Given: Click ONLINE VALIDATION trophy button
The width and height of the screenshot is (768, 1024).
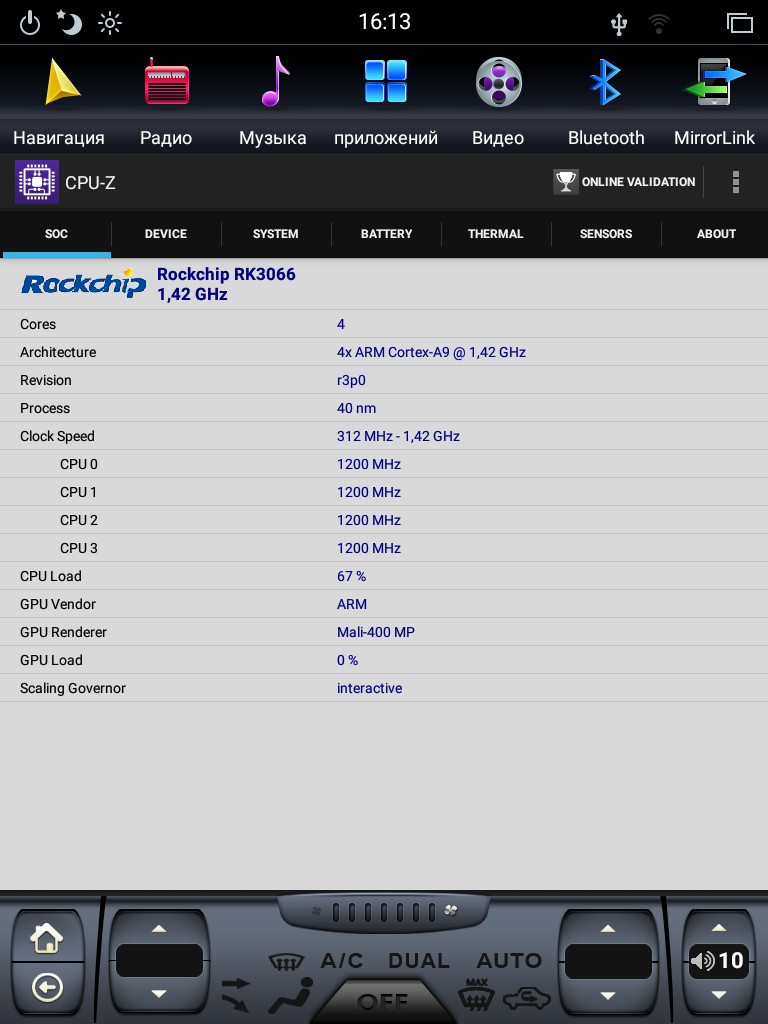Looking at the screenshot, I should point(625,182).
